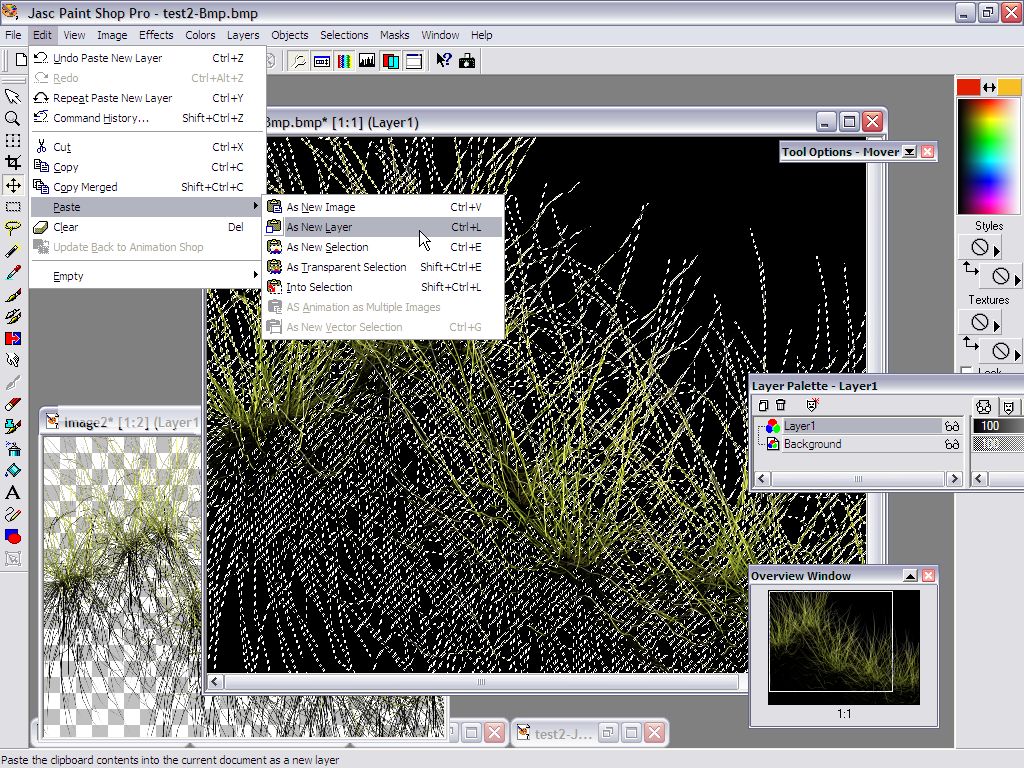The width and height of the screenshot is (1024, 768).
Task: Select the Flood Fill tool
Action: click(13, 471)
